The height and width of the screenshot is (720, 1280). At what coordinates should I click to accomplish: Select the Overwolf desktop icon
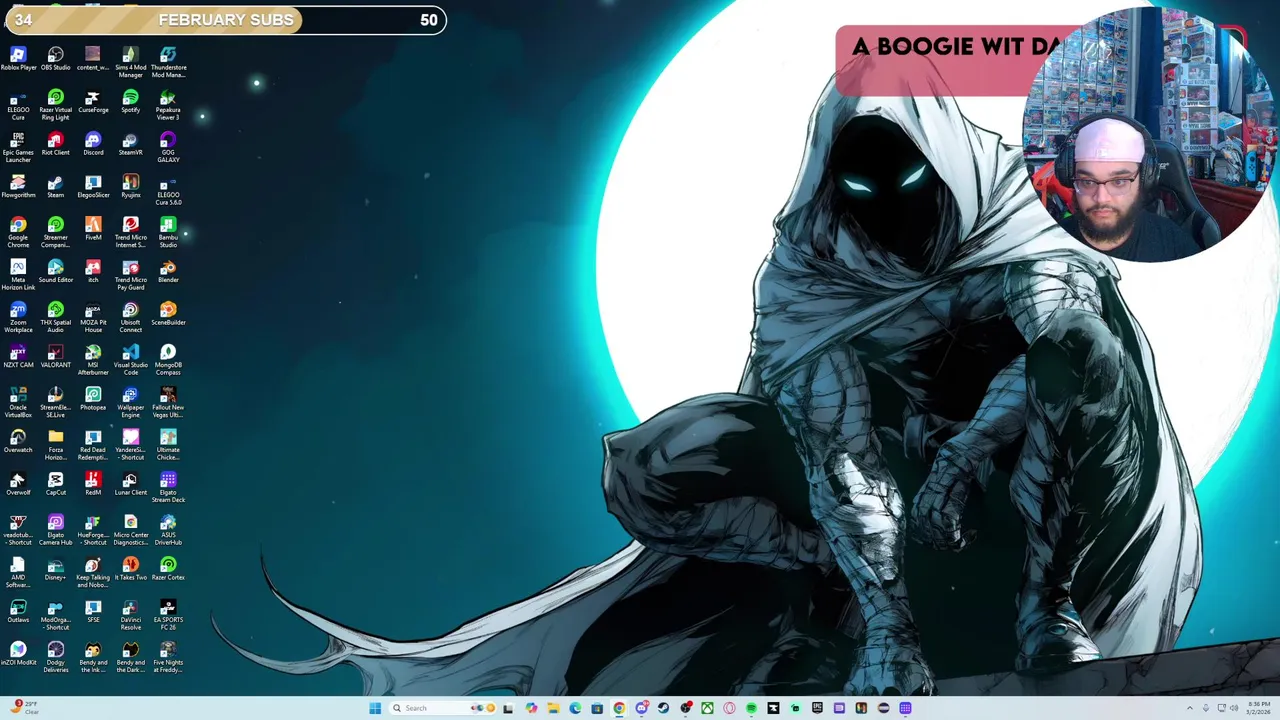[18, 484]
